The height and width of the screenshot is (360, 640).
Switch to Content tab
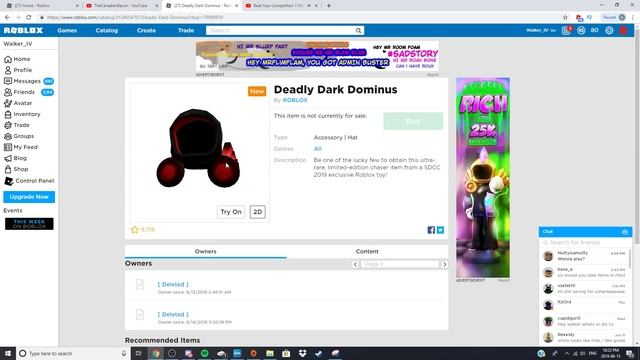click(367, 251)
